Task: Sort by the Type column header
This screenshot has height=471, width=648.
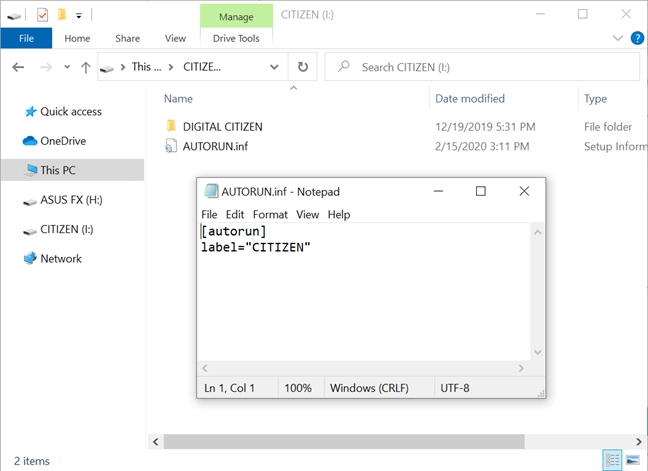Action: point(595,98)
